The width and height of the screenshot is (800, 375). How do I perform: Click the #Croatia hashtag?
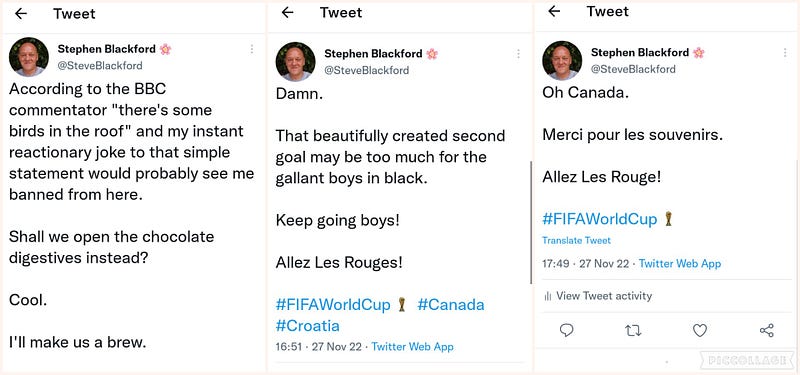click(x=308, y=326)
